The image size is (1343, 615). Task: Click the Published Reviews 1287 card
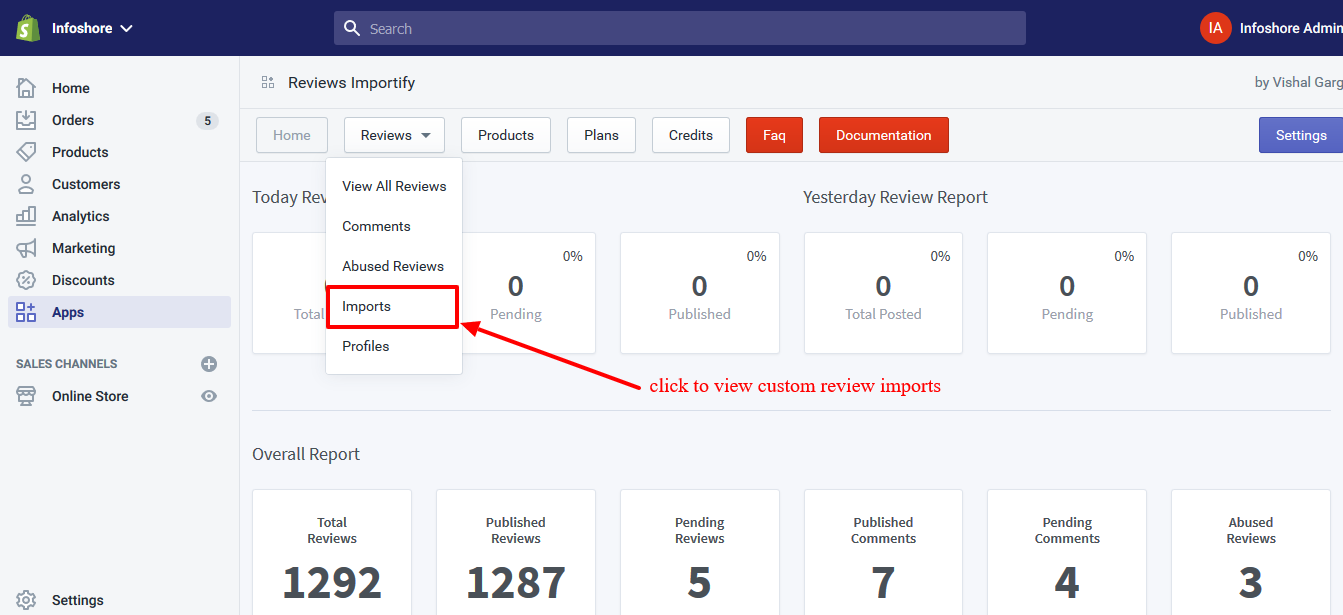tap(516, 552)
